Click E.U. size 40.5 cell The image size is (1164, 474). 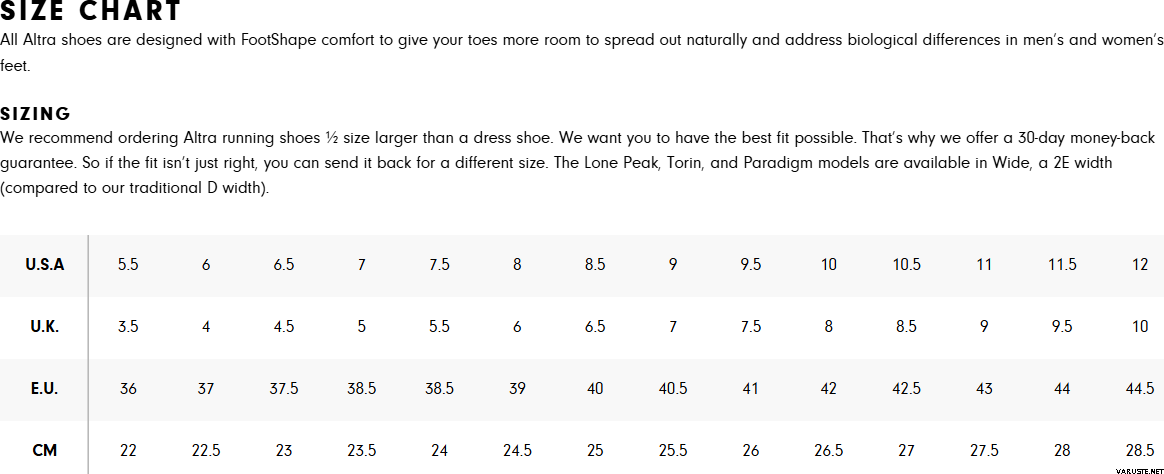click(x=673, y=389)
